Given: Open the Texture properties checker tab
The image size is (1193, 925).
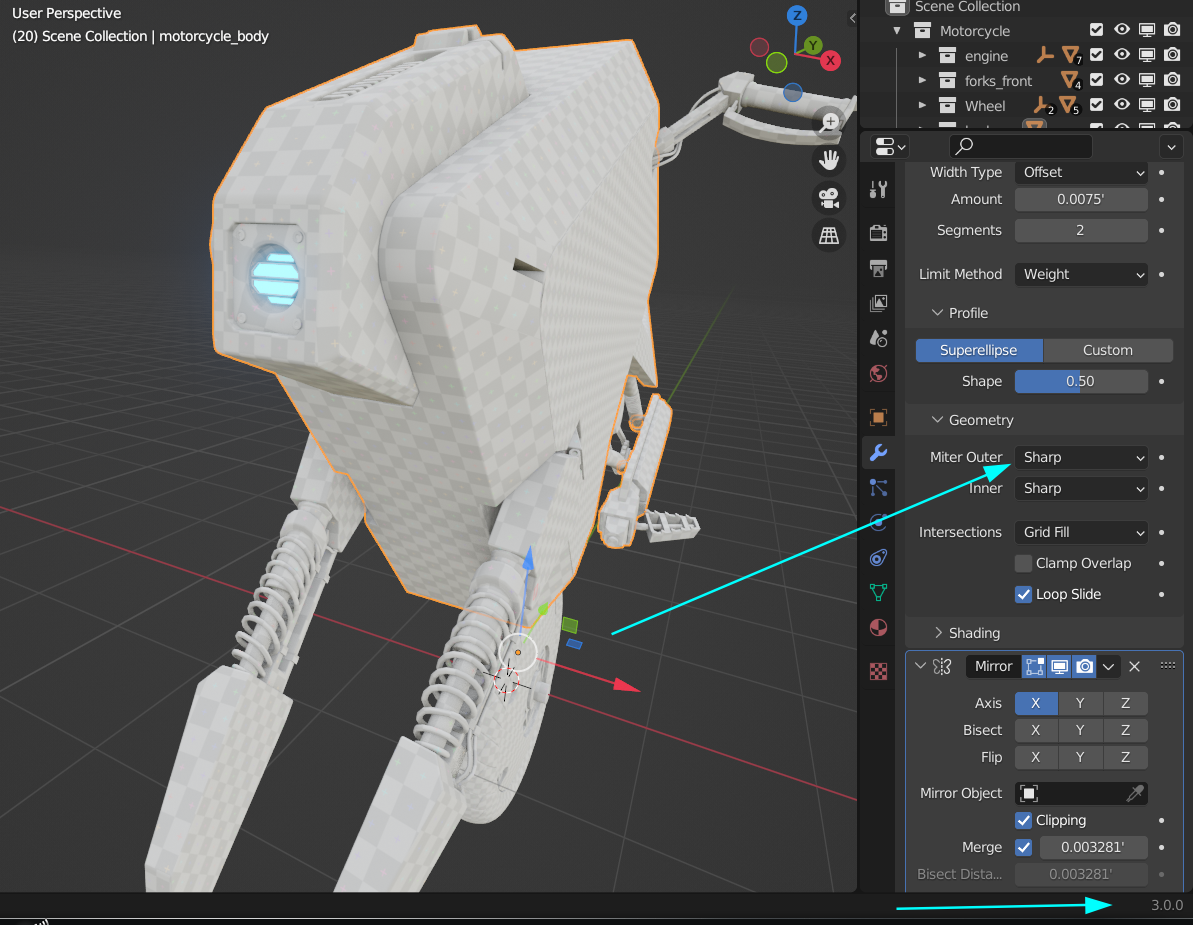Looking at the screenshot, I should 878,672.
